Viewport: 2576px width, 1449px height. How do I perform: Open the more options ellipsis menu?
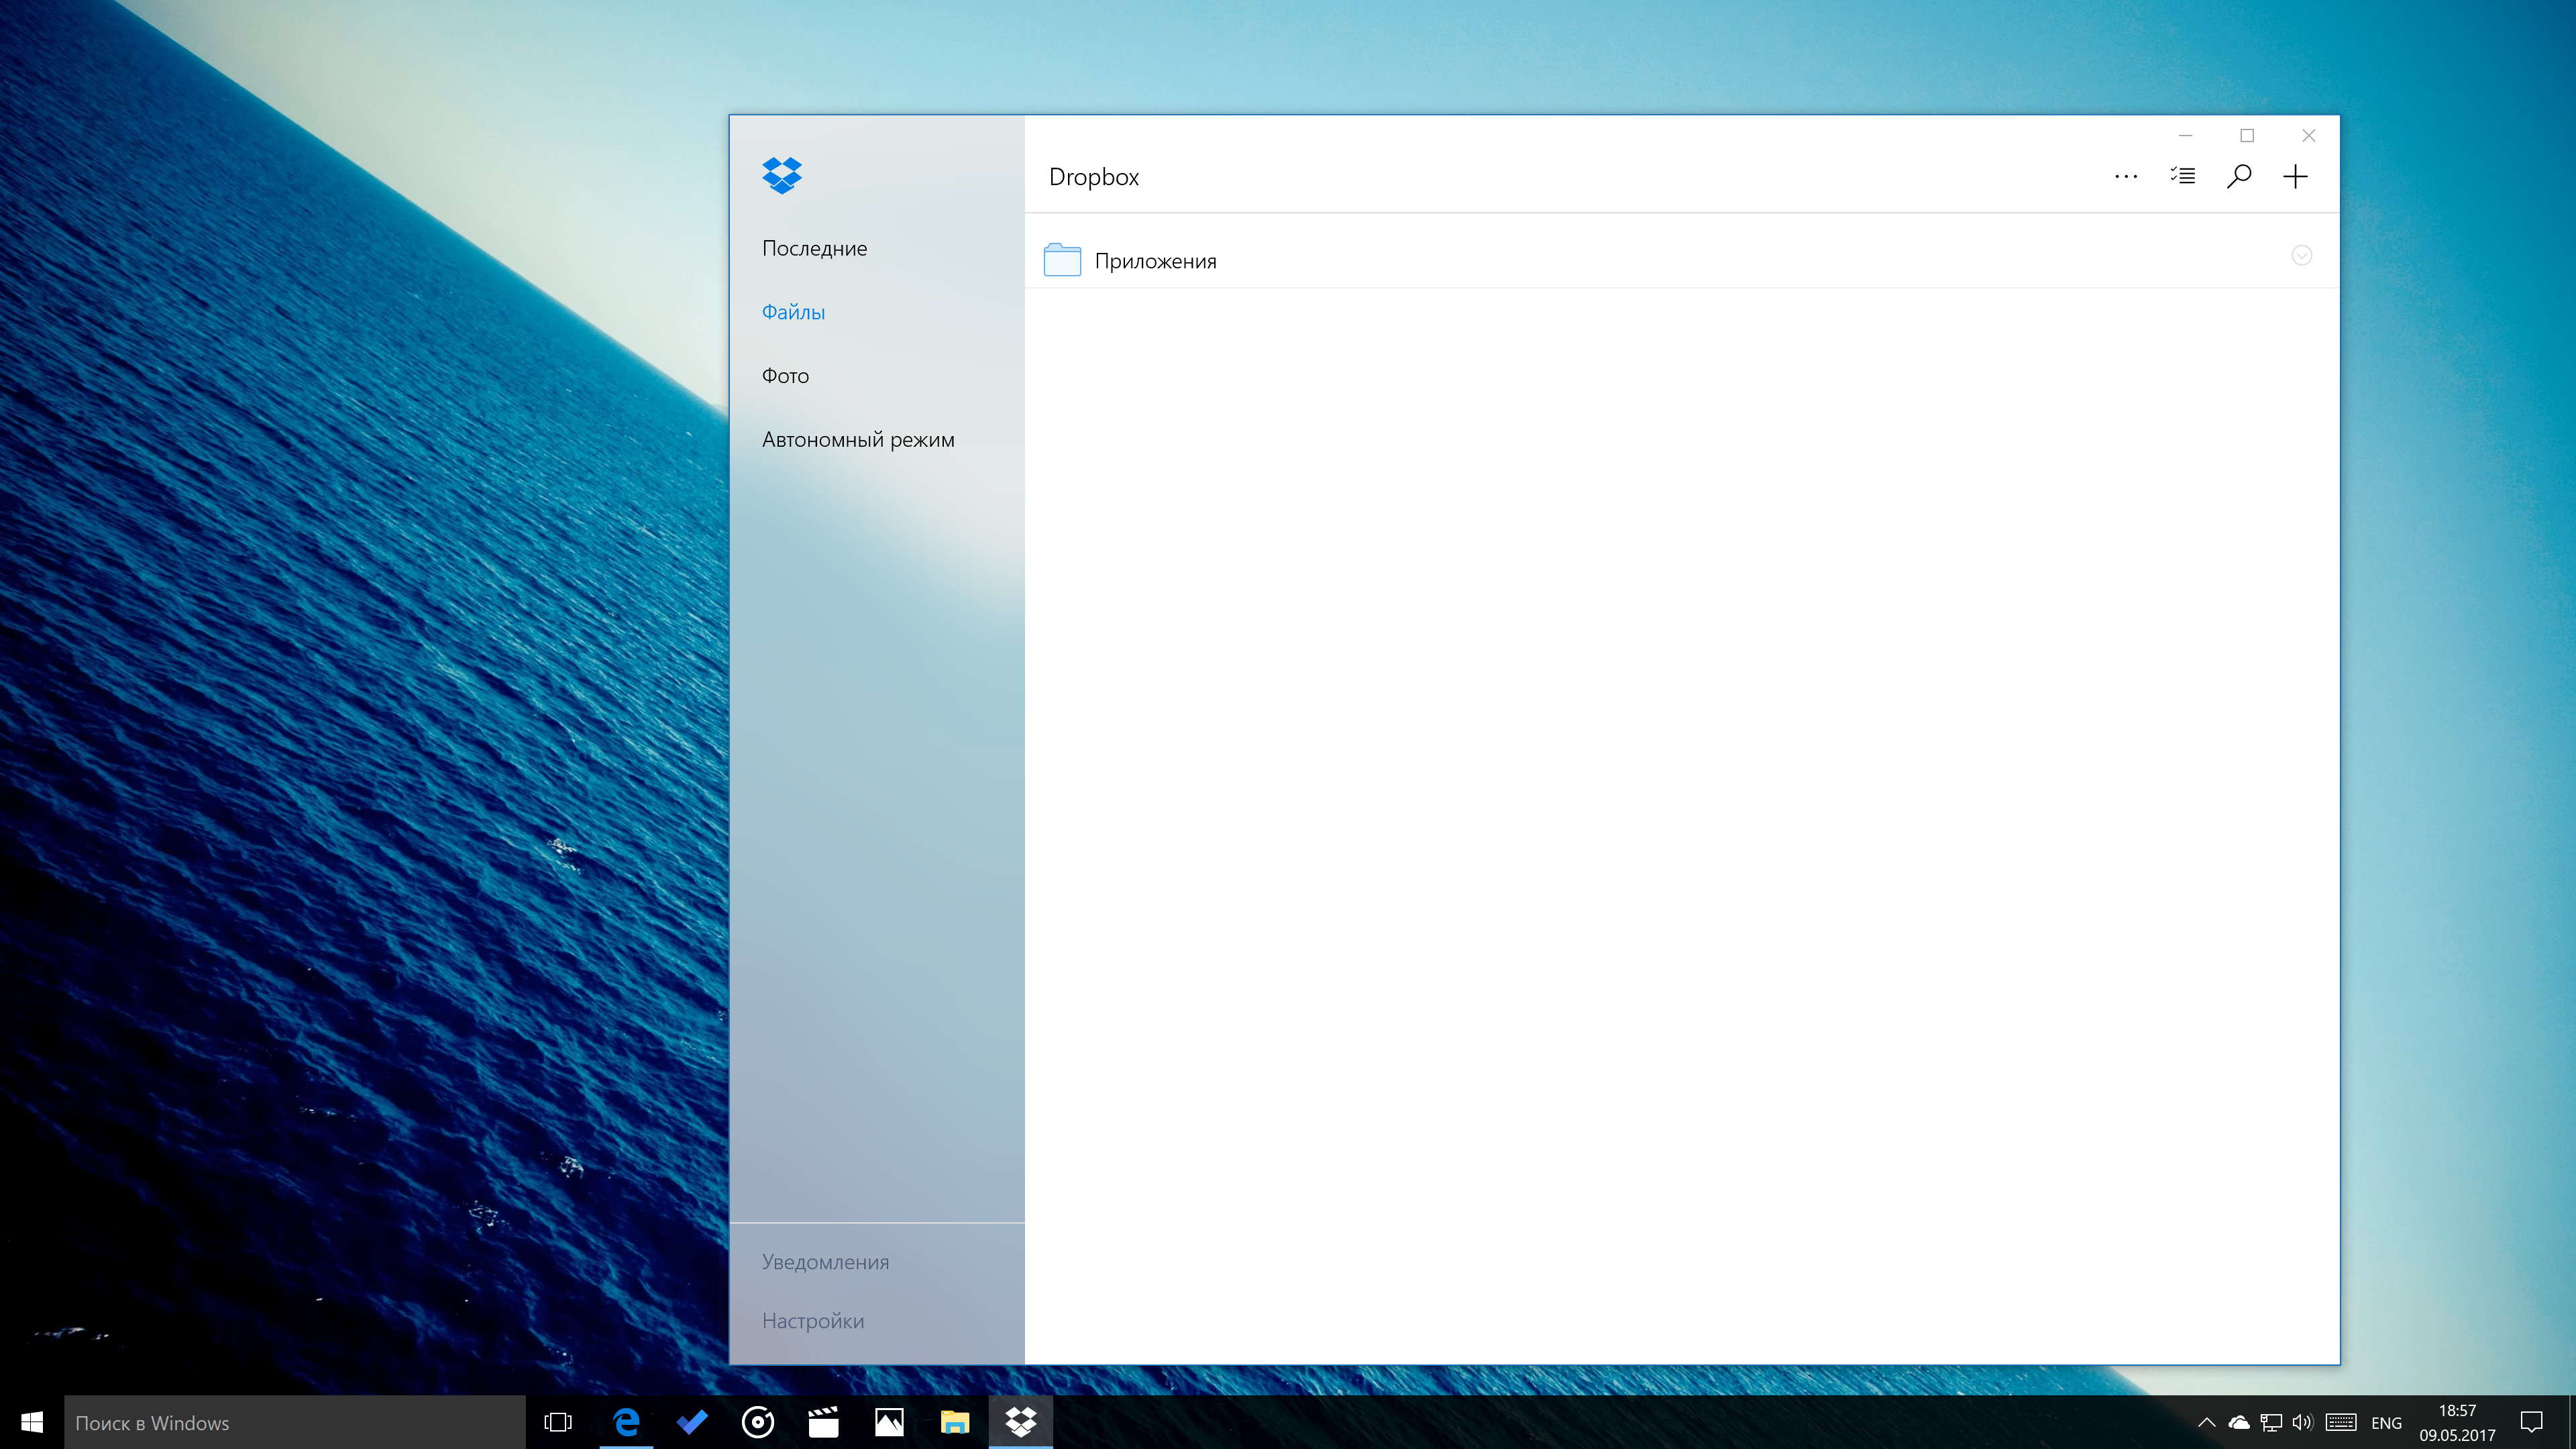(2125, 177)
